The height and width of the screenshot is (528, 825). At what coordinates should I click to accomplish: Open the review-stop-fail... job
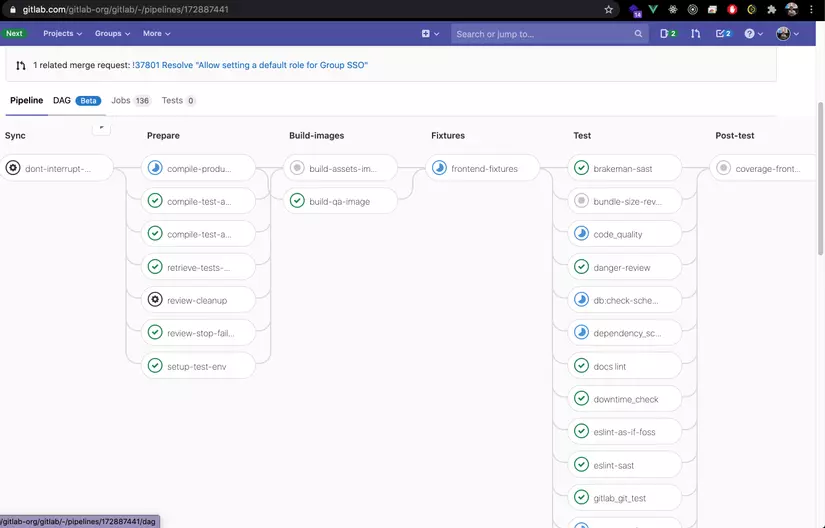tap(198, 332)
